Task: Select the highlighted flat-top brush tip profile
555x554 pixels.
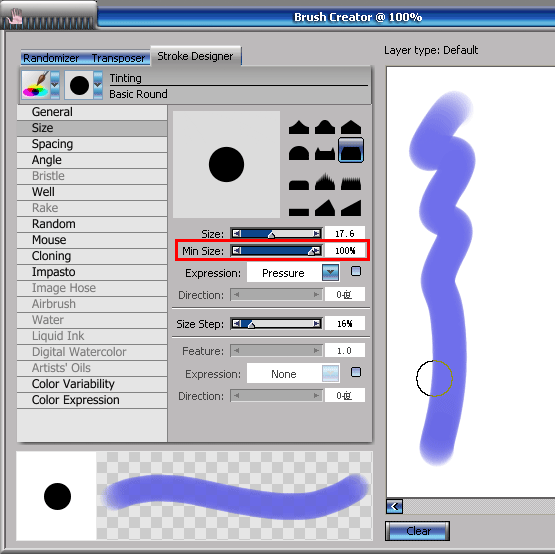Action: (351, 150)
